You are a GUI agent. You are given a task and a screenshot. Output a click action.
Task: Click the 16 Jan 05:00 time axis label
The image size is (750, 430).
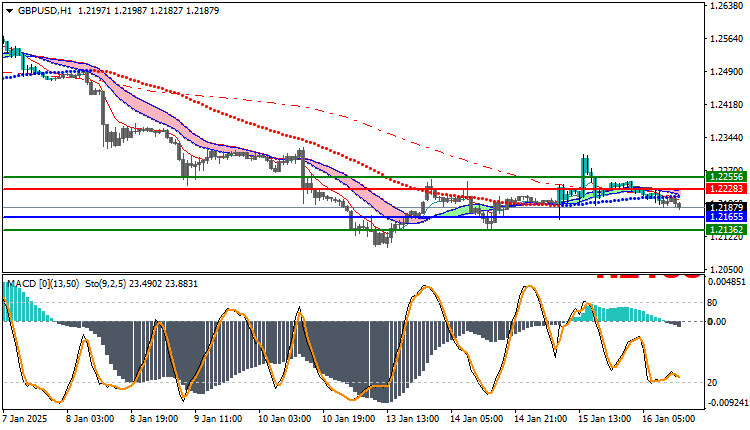tap(669, 419)
